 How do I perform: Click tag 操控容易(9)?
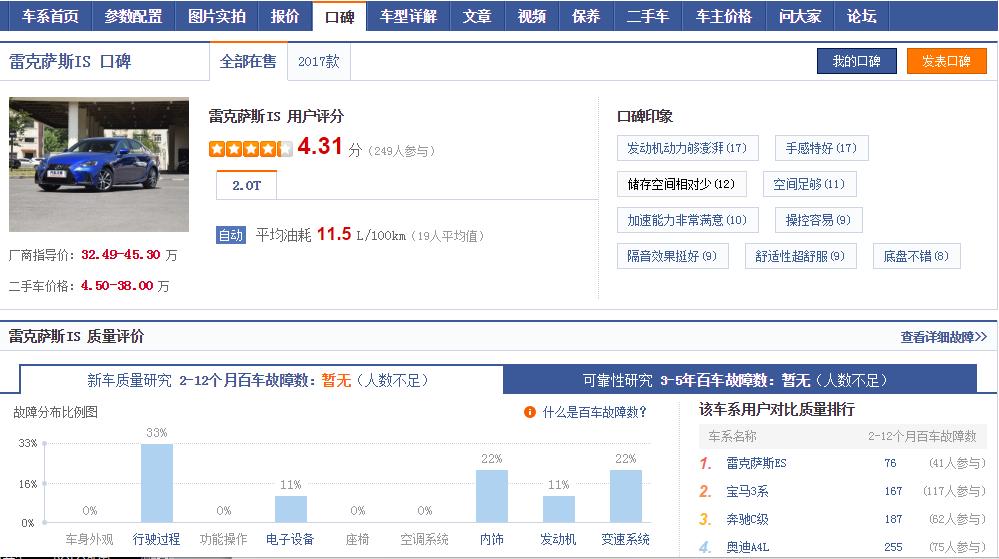(x=818, y=220)
